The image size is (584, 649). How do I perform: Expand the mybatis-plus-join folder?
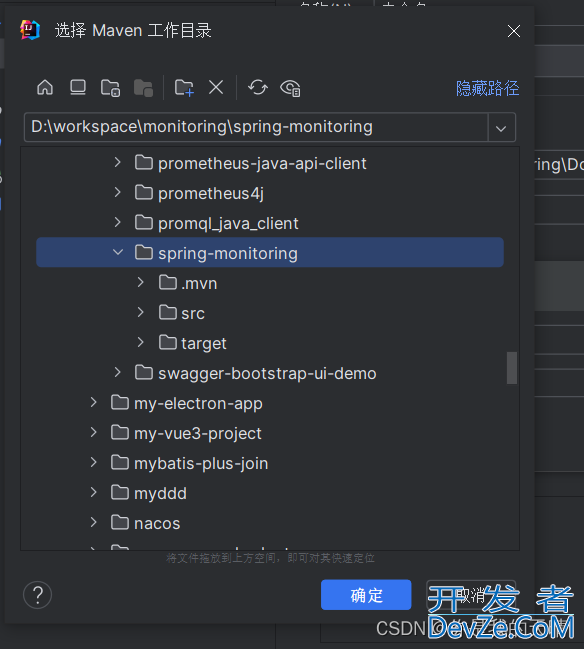[94, 463]
